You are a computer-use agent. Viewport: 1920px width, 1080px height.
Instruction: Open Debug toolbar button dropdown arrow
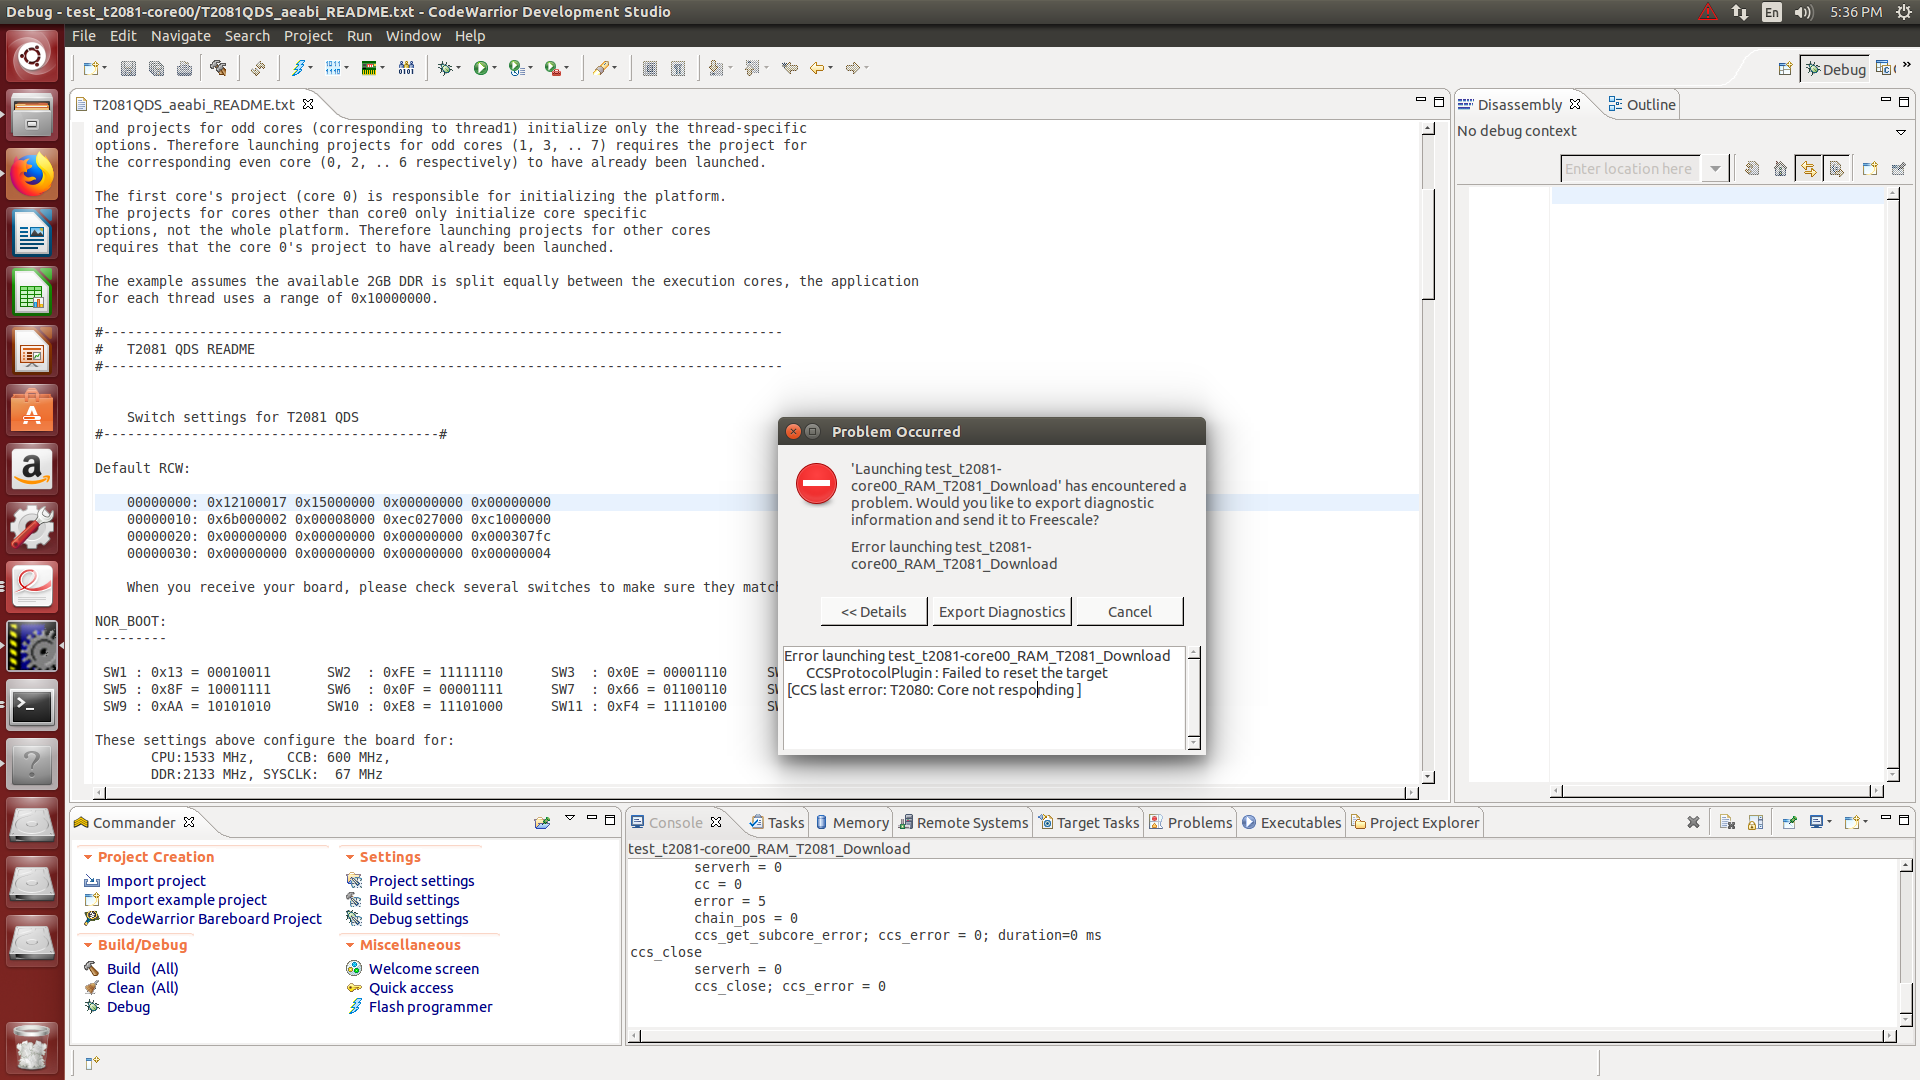458,68
